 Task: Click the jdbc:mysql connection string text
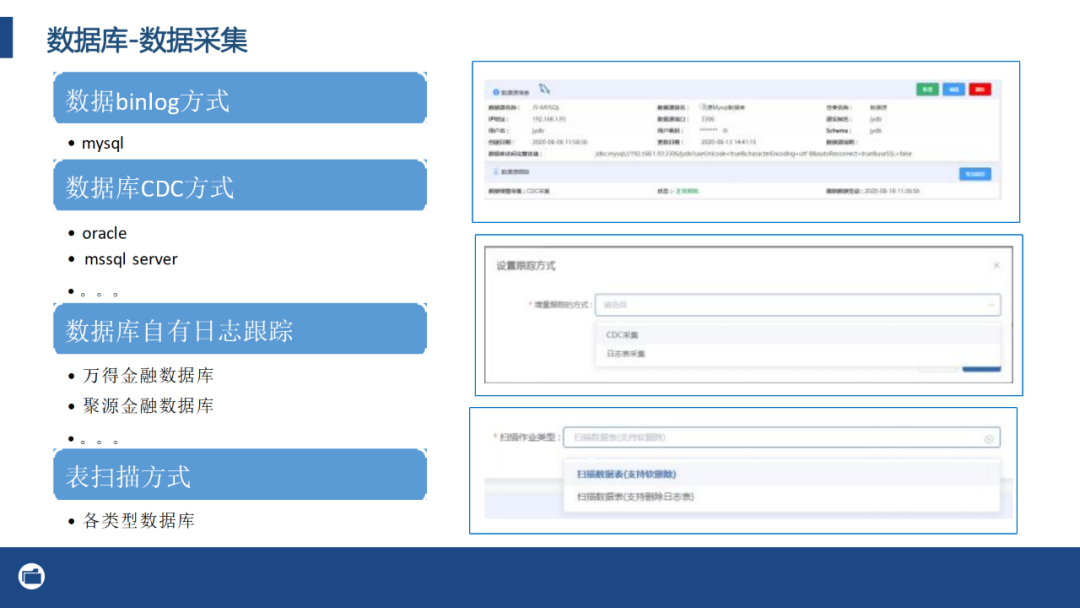754,154
